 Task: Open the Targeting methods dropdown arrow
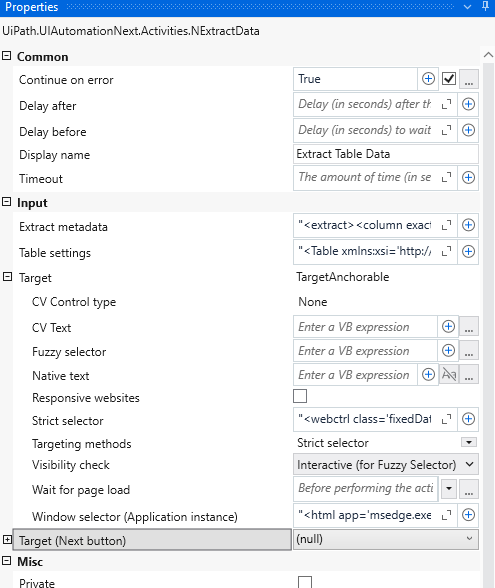pos(469,442)
